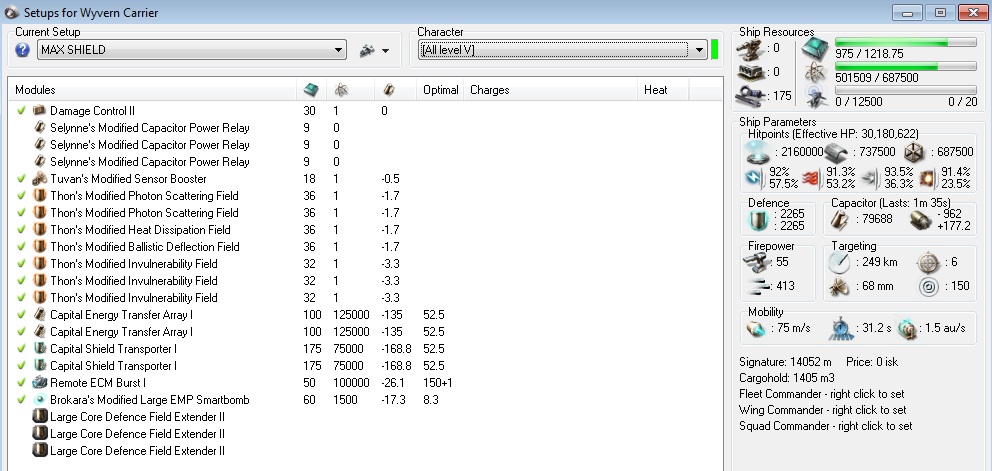Click the powergrid usage bar 501509 / 687500
Viewport: 992px width, 471px height.
[905, 66]
